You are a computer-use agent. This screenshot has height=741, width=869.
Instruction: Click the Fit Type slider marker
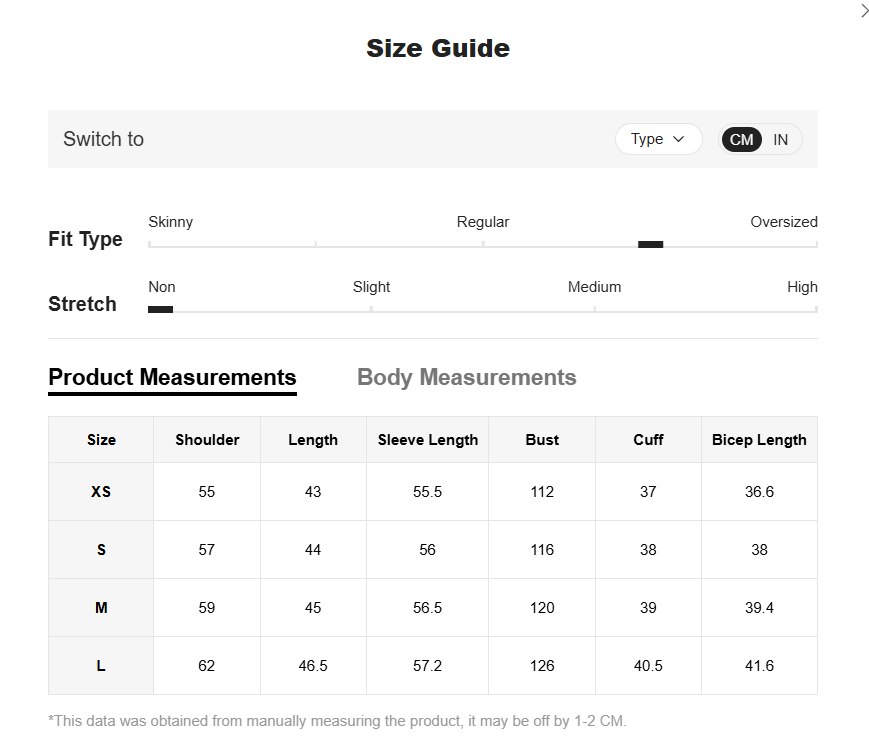(650, 244)
